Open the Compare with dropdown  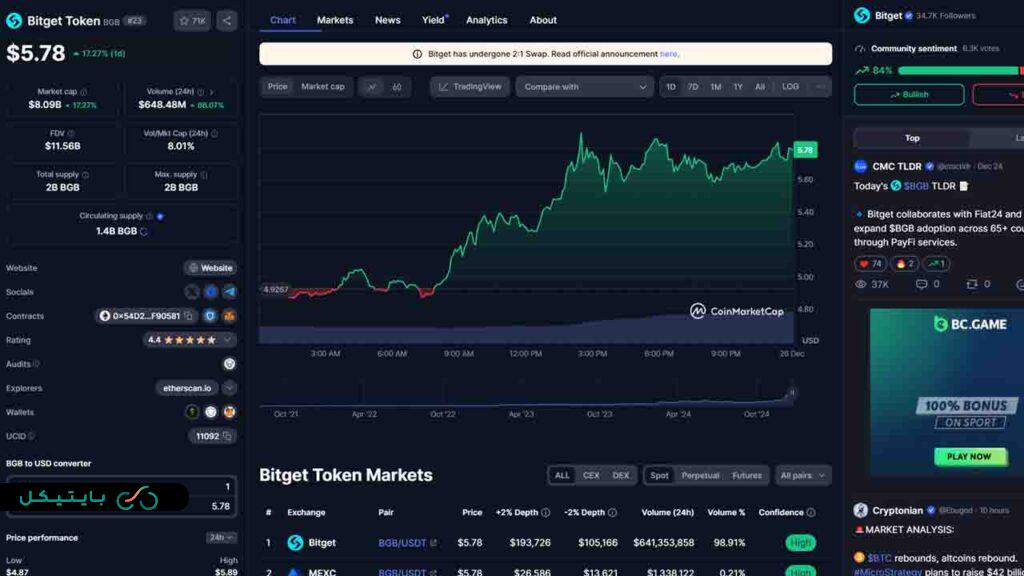pos(585,87)
